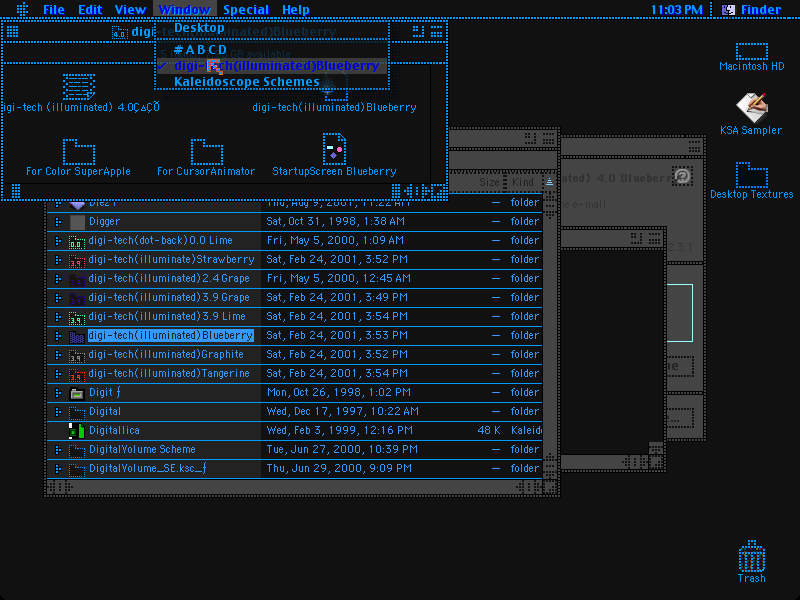Choose Kaleidoscope Schemes from Window menu

[x=272, y=82]
